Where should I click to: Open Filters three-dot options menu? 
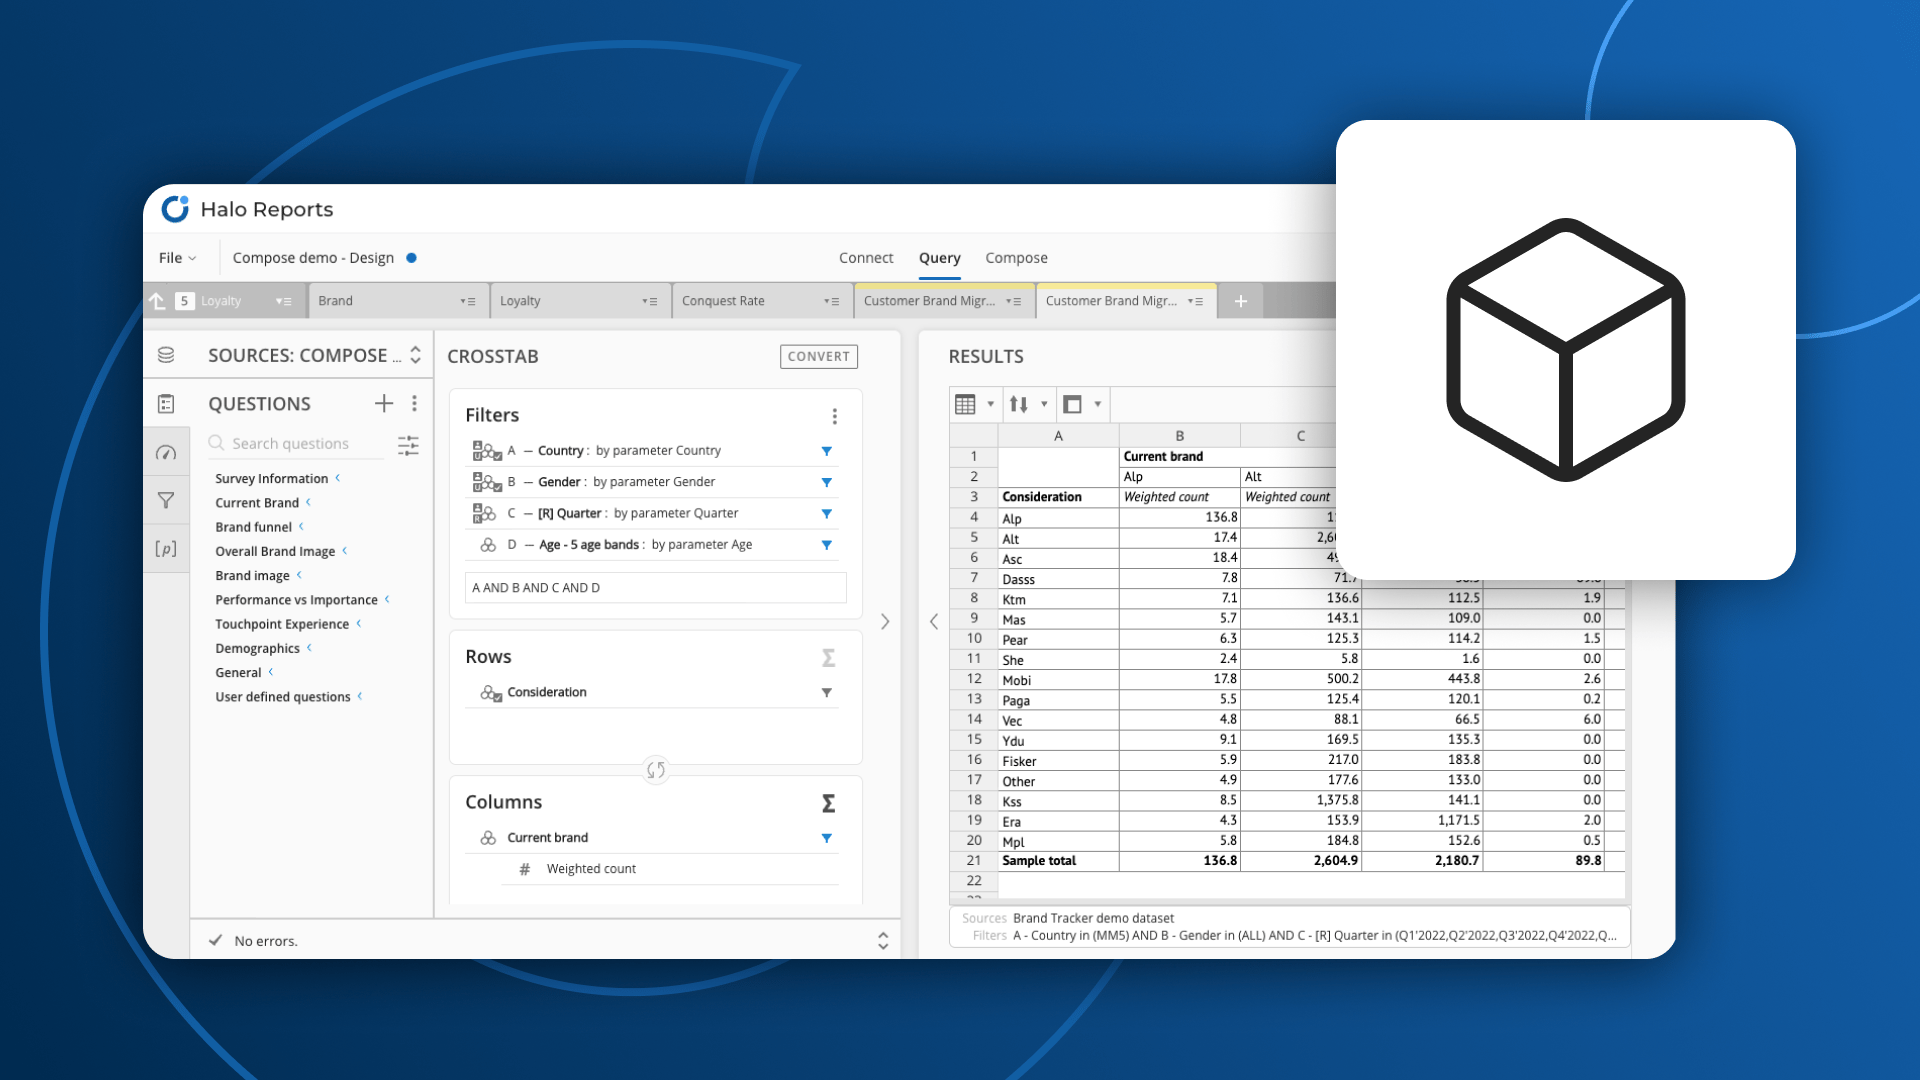(x=834, y=416)
